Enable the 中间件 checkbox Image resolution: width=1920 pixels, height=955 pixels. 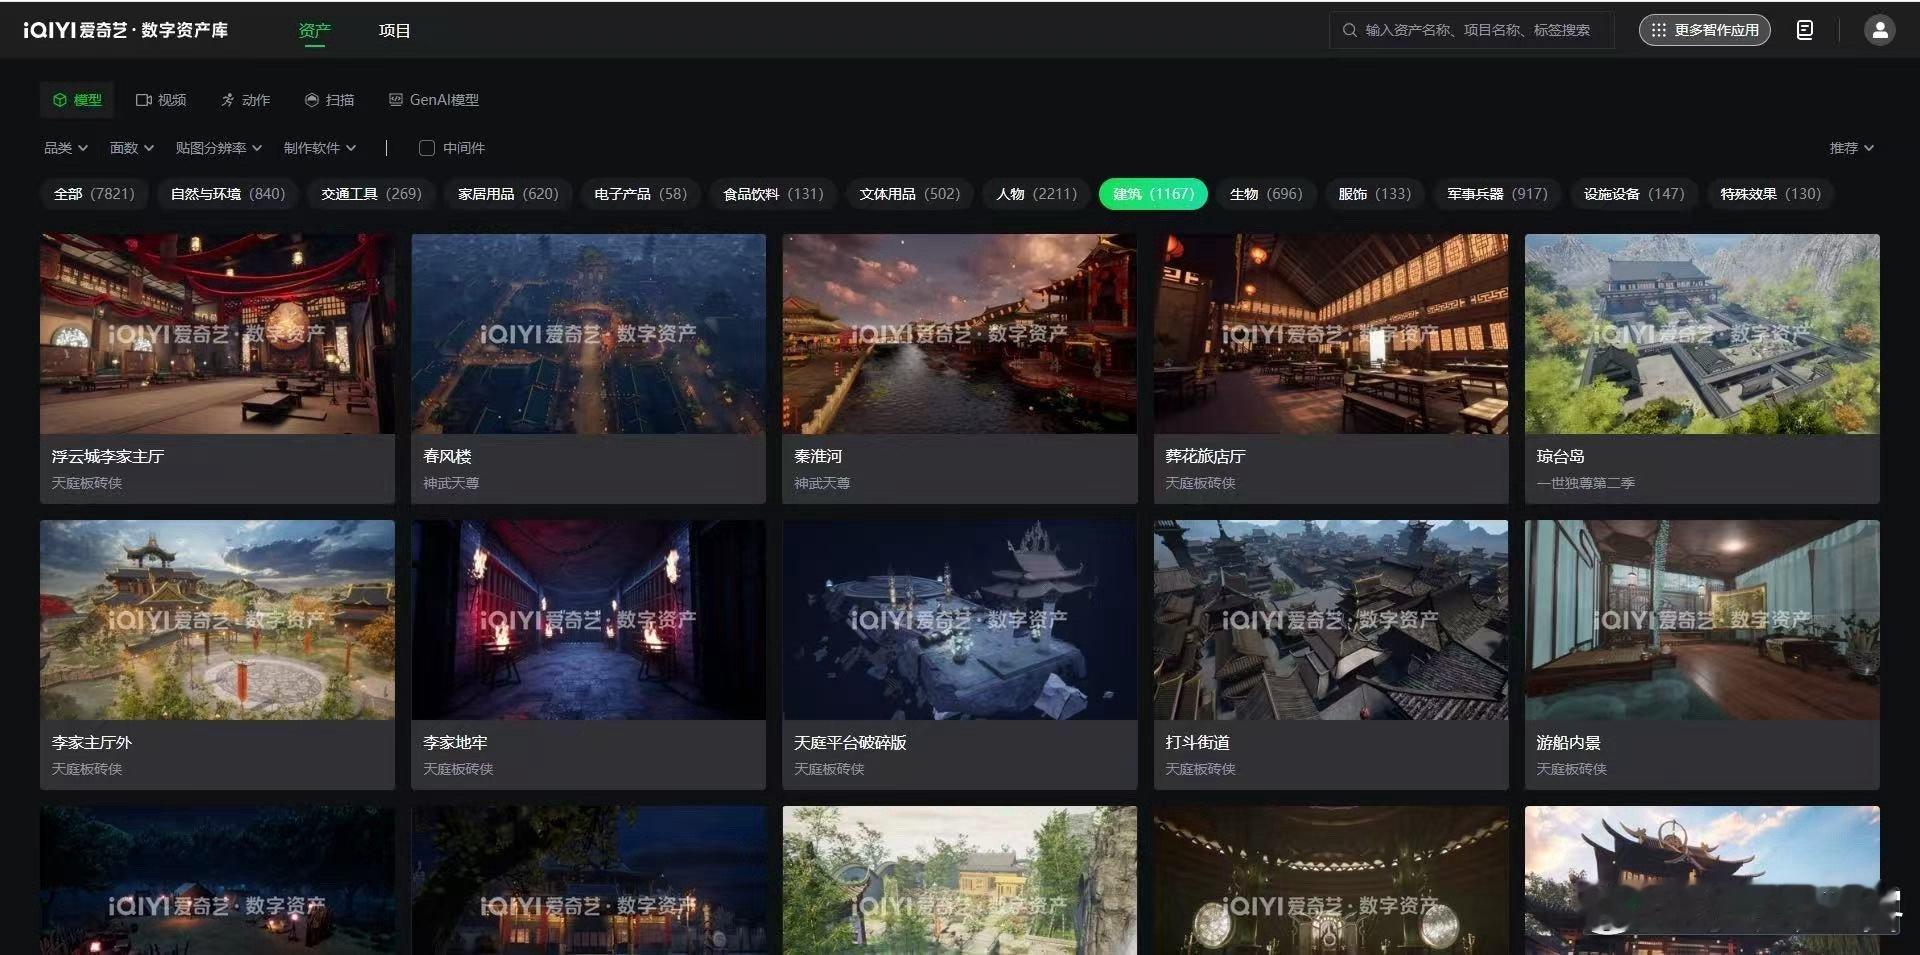click(427, 148)
